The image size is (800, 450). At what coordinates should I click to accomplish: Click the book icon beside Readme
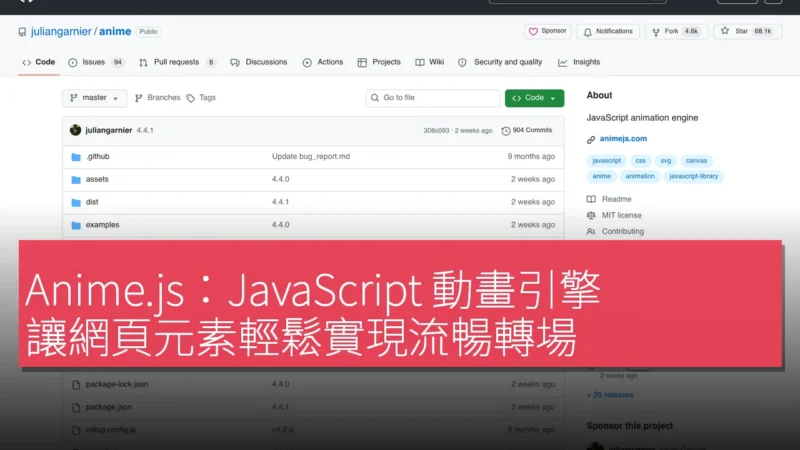pyautogui.click(x=591, y=199)
